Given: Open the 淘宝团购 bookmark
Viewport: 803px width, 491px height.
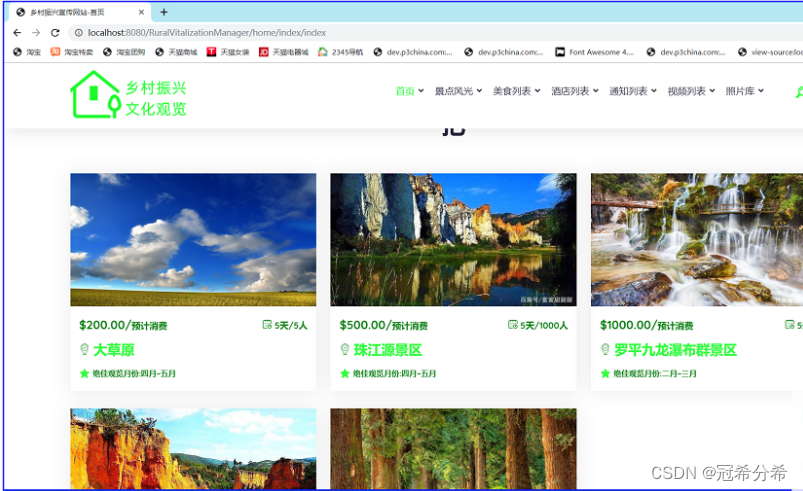Looking at the screenshot, I should click(x=124, y=52).
